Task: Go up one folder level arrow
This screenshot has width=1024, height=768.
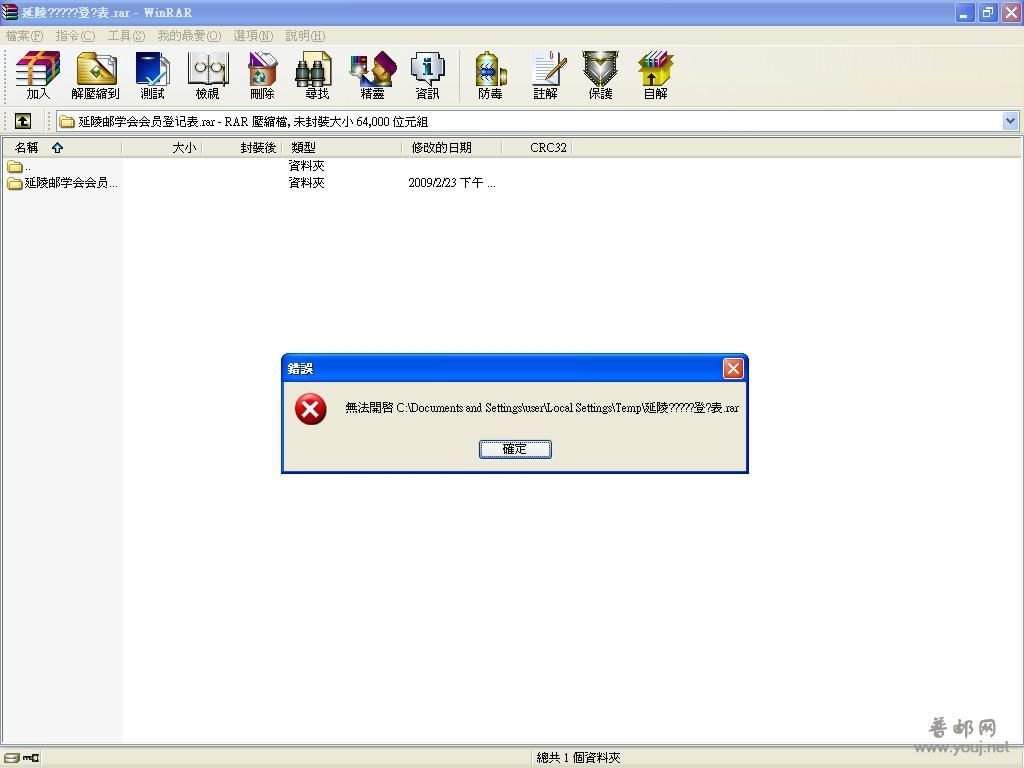Action: (x=23, y=121)
